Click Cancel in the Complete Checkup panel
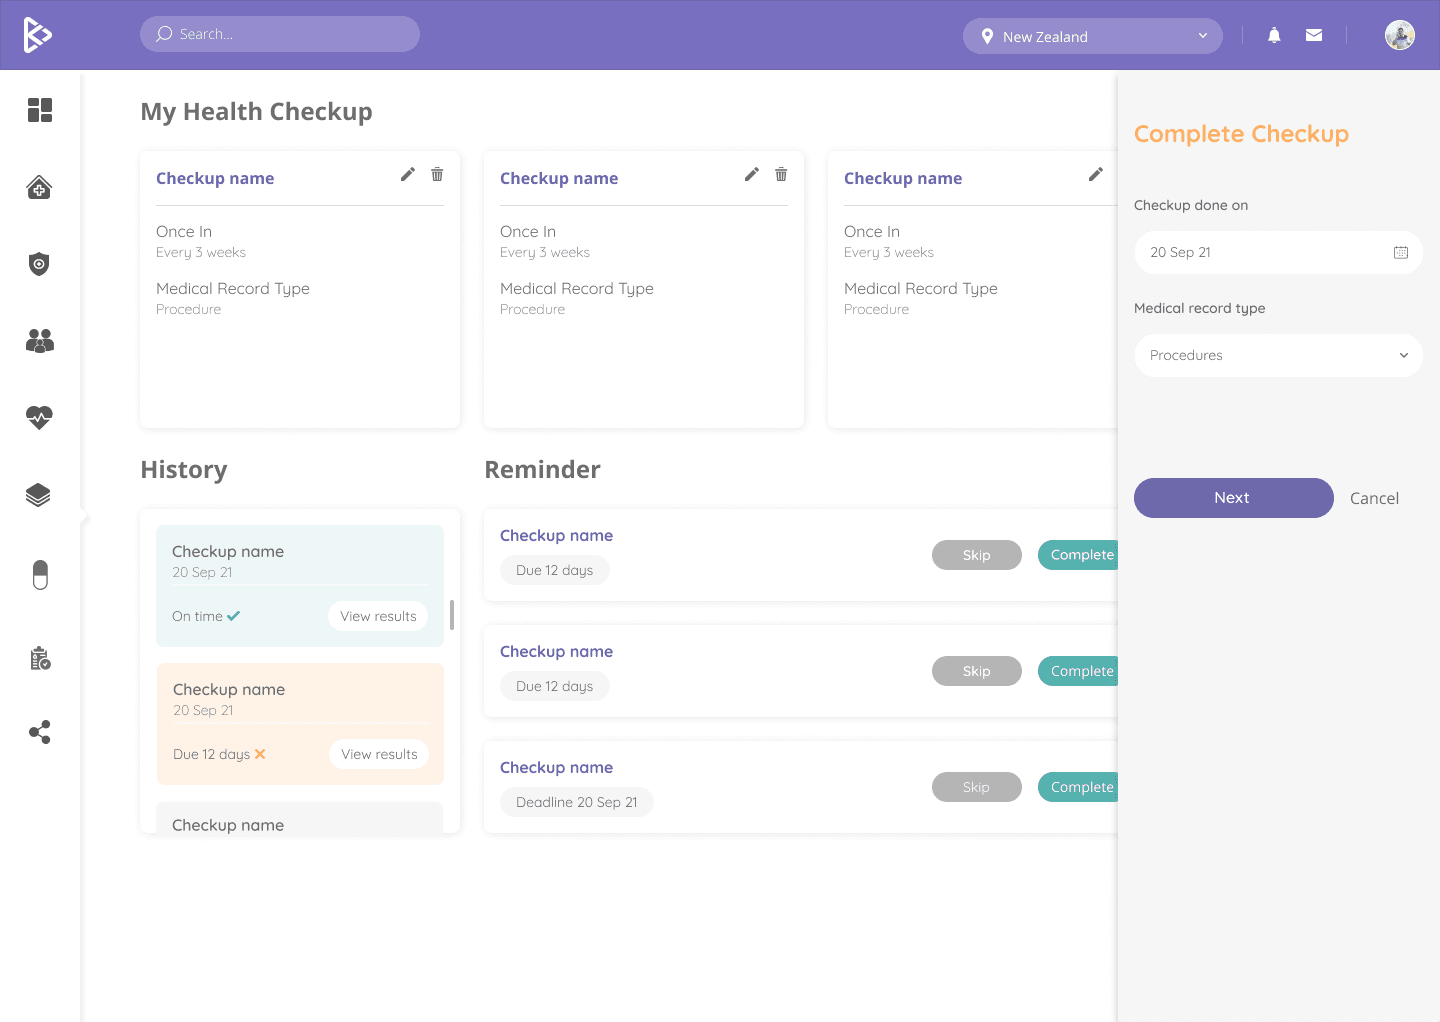 coord(1374,497)
